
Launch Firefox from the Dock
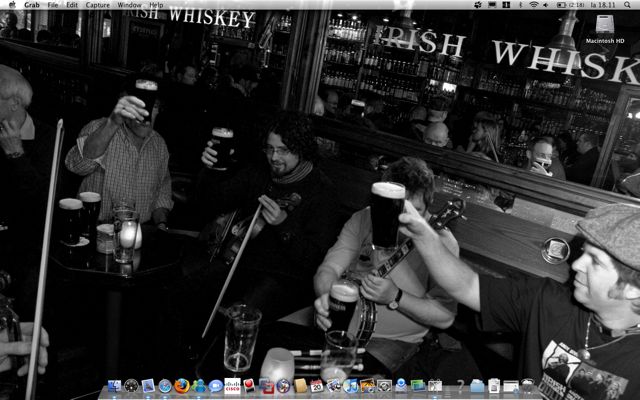click(182, 386)
